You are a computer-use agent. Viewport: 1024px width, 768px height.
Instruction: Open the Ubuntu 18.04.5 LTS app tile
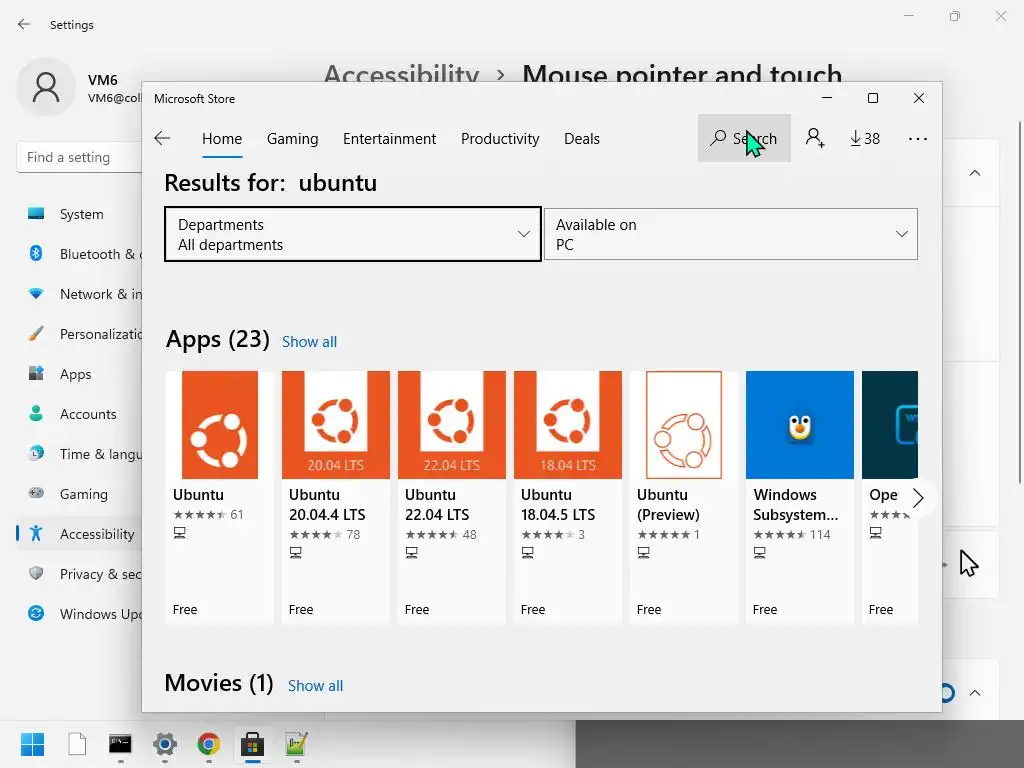point(568,497)
